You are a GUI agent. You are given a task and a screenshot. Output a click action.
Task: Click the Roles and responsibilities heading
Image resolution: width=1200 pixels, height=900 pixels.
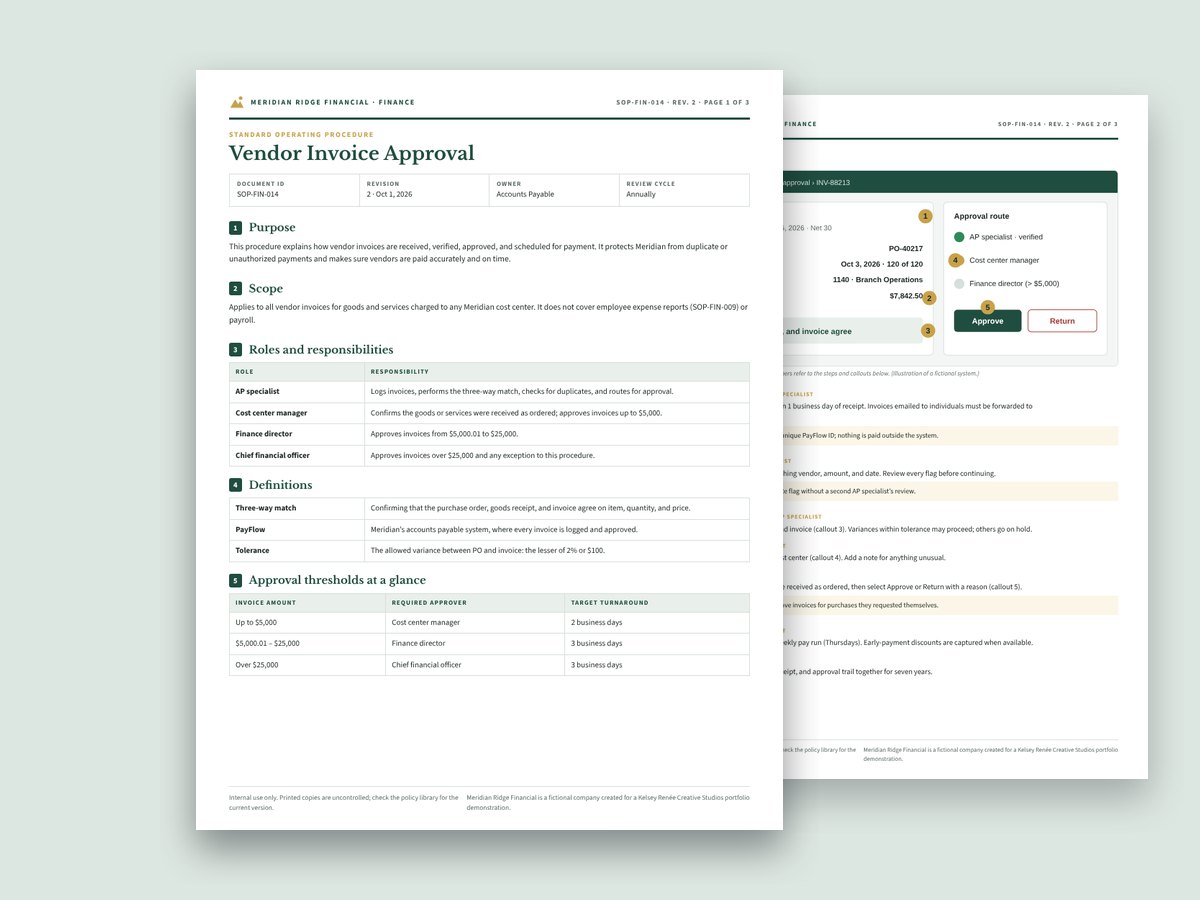click(321, 350)
